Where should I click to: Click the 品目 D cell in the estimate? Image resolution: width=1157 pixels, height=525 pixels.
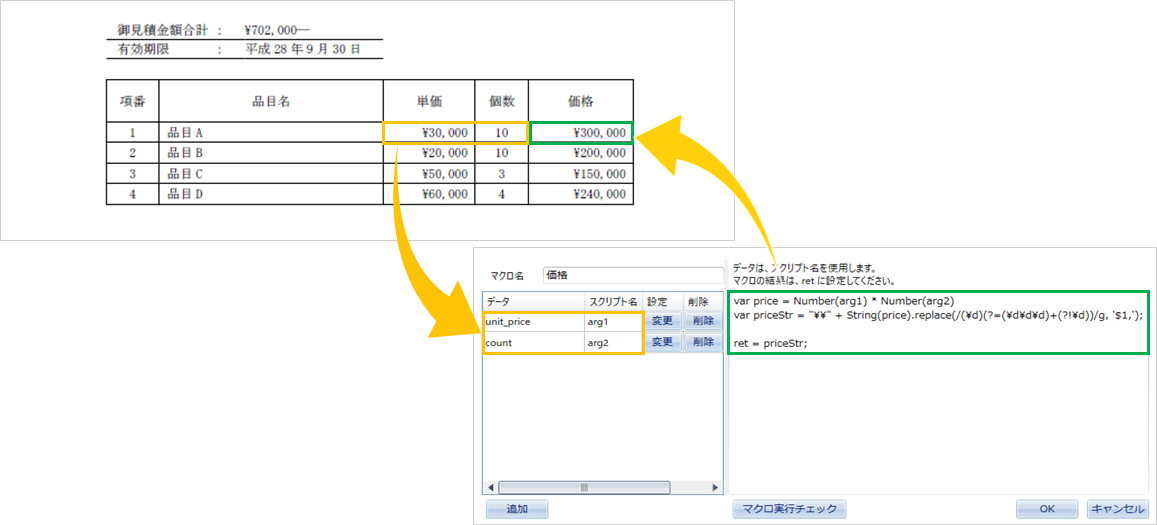click(x=271, y=194)
